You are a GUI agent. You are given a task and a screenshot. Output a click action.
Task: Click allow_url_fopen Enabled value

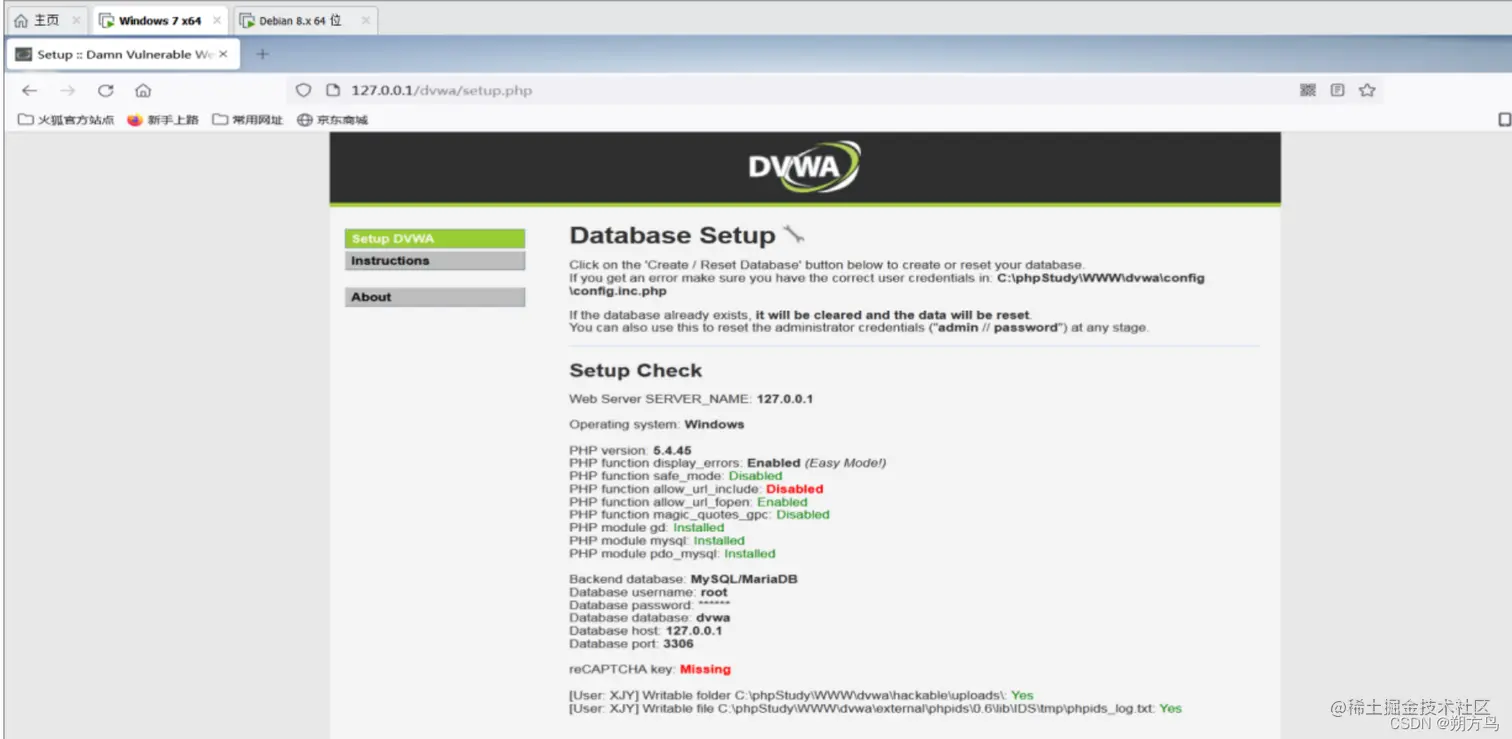pos(782,502)
